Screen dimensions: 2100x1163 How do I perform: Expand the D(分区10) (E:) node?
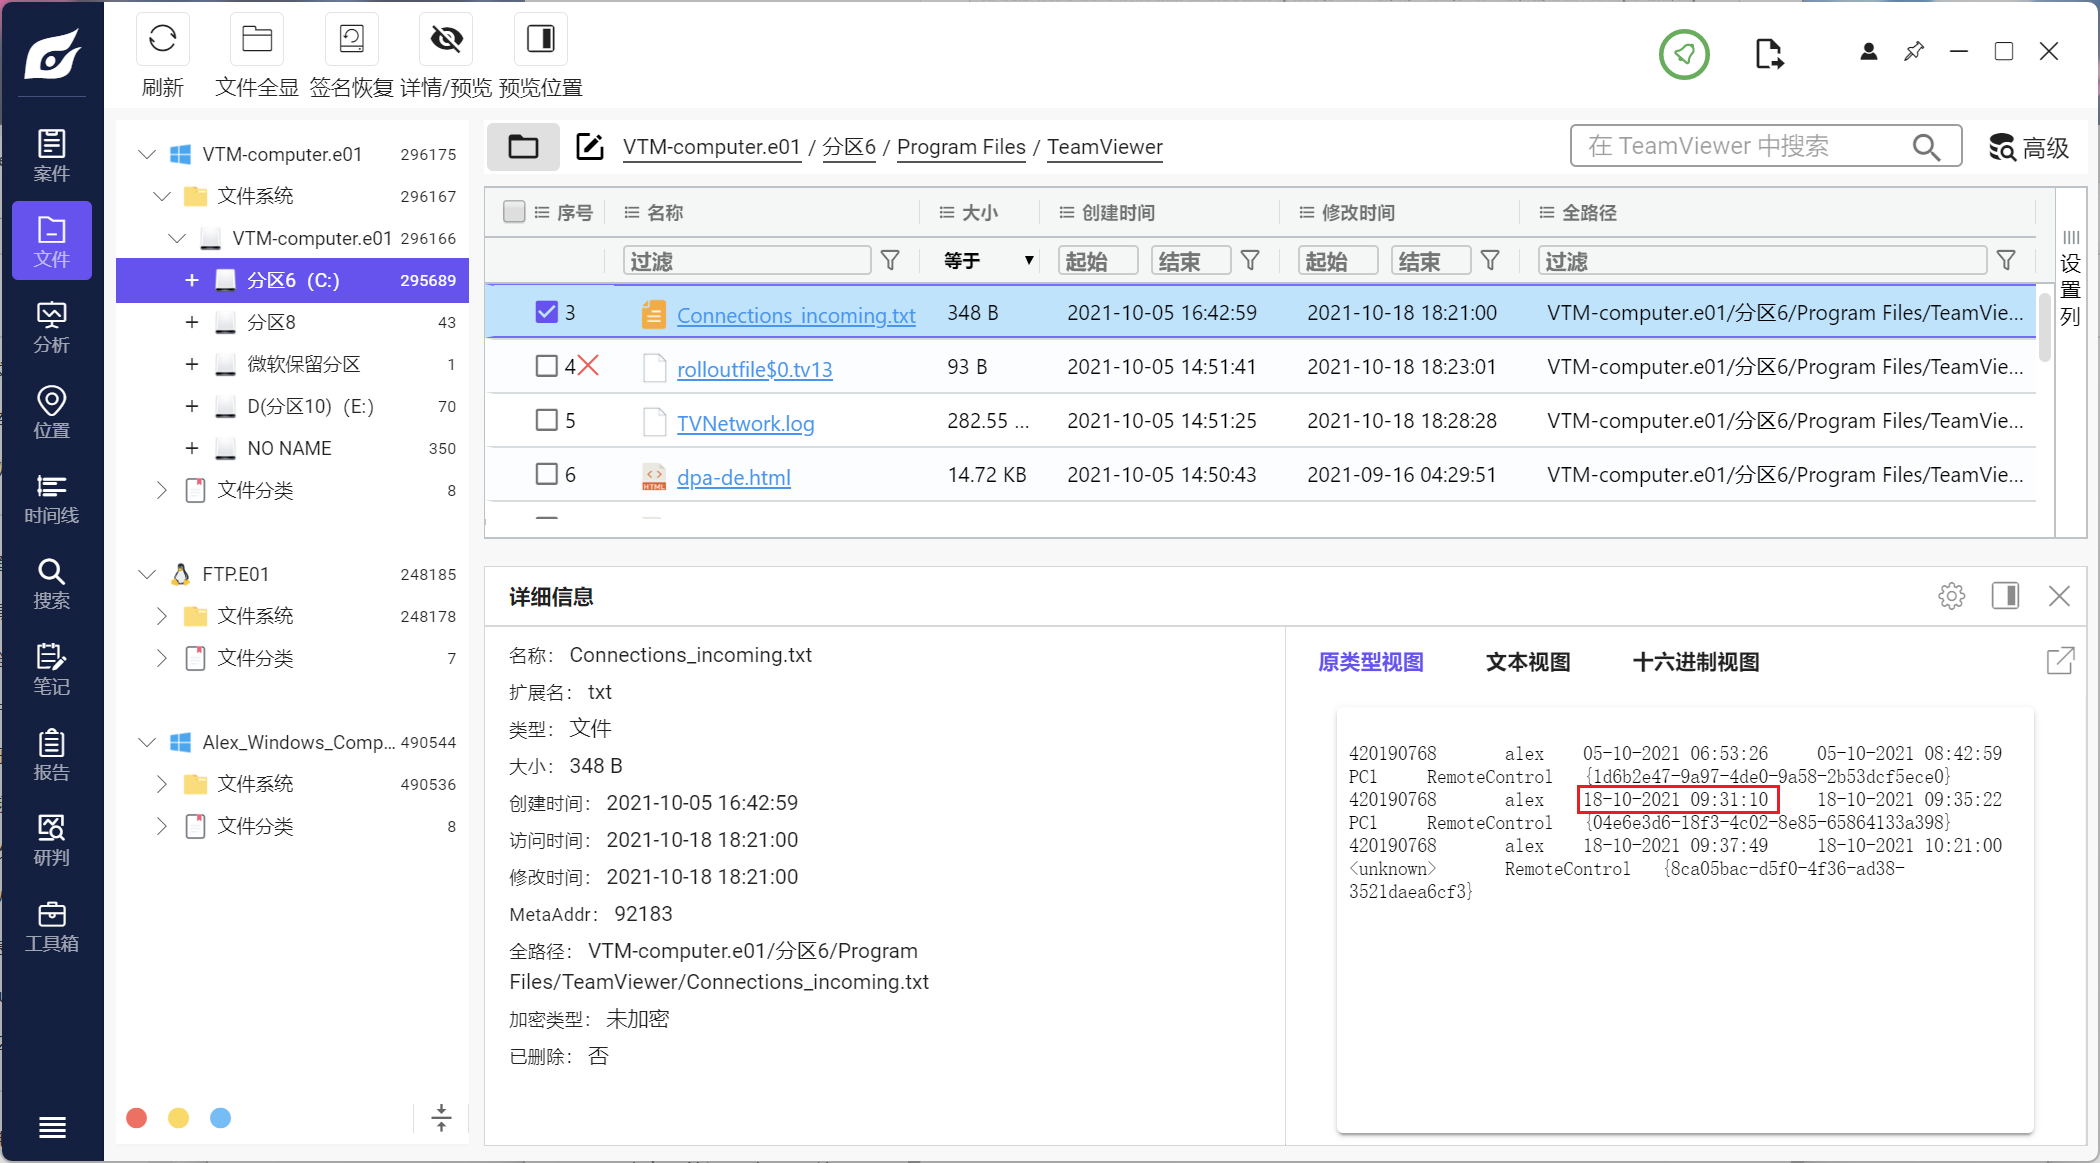[x=191, y=406]
